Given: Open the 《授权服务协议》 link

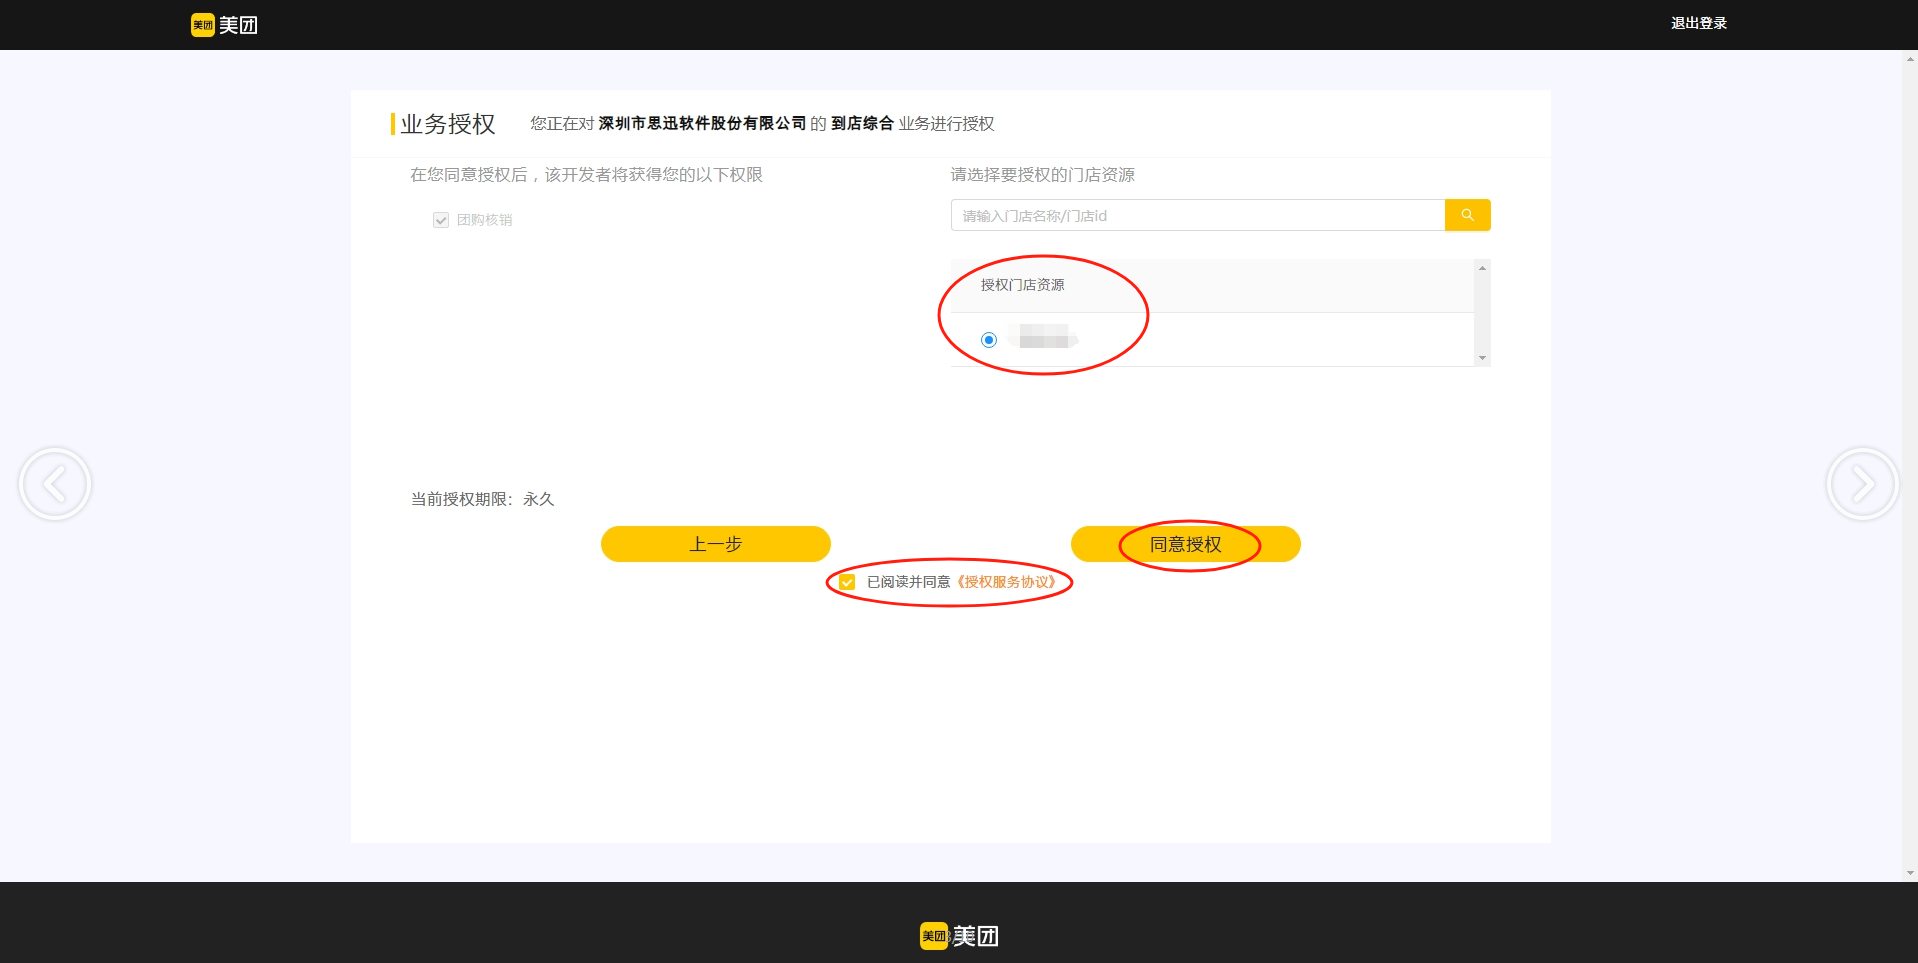Looking at the screenshot, I should pyautogui.click(x=1006, y=582).
